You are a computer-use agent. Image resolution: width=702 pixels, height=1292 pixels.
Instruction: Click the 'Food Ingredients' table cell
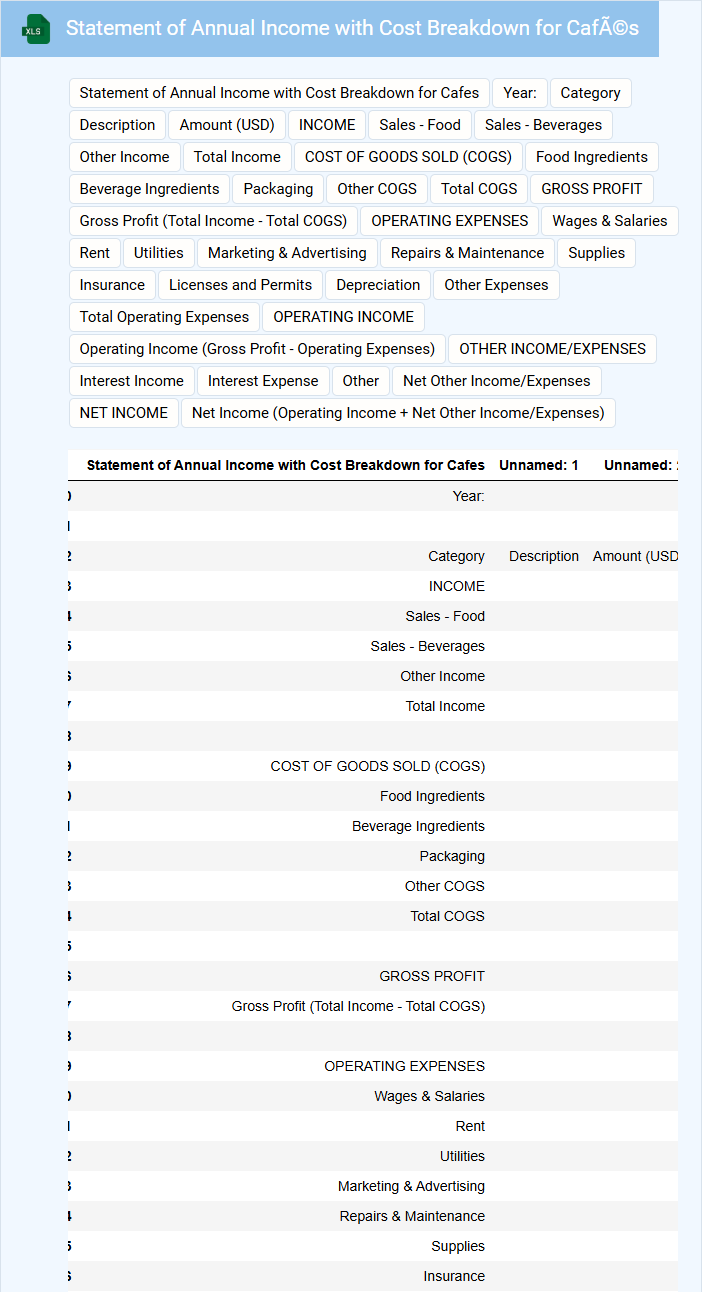pyautogui.click(x=432, y=796)
